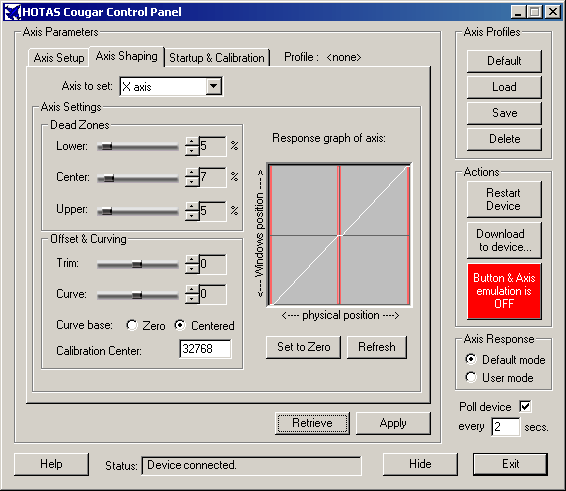
Task: Click the Trim value field
Action: click(x=213, y=264)
